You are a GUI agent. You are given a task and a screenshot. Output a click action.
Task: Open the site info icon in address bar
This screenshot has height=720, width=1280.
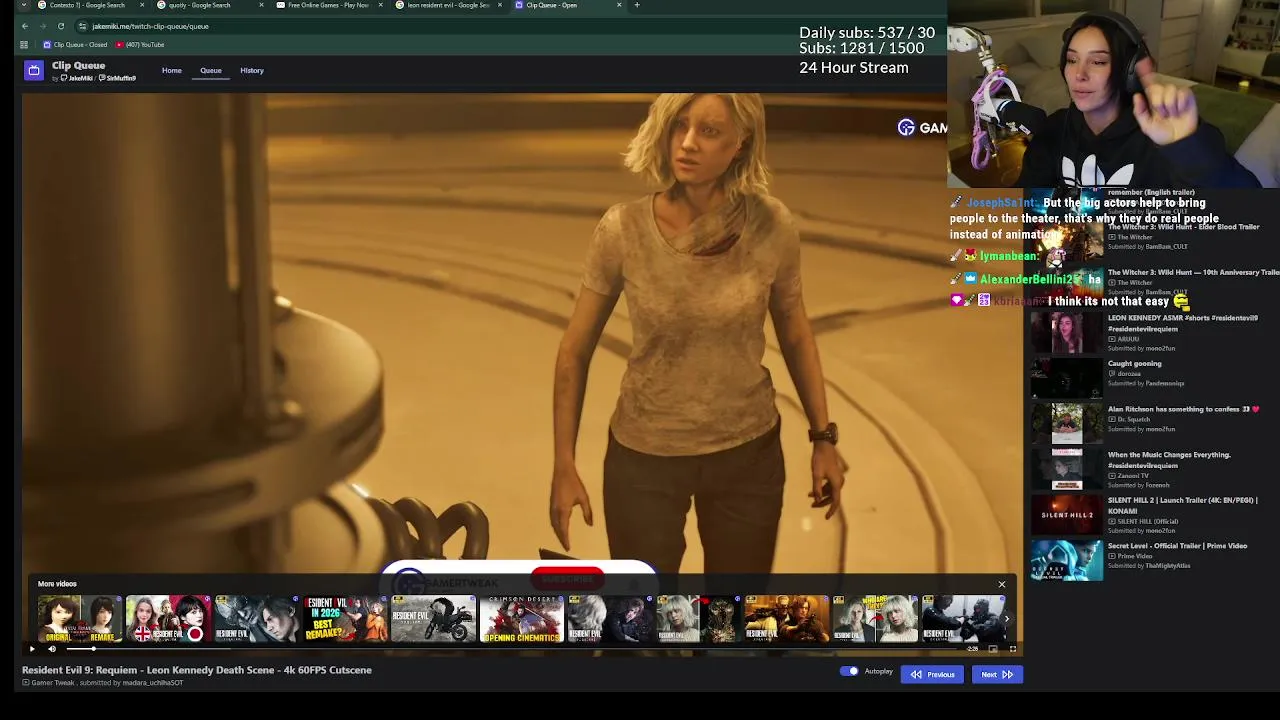coord(83,26)
